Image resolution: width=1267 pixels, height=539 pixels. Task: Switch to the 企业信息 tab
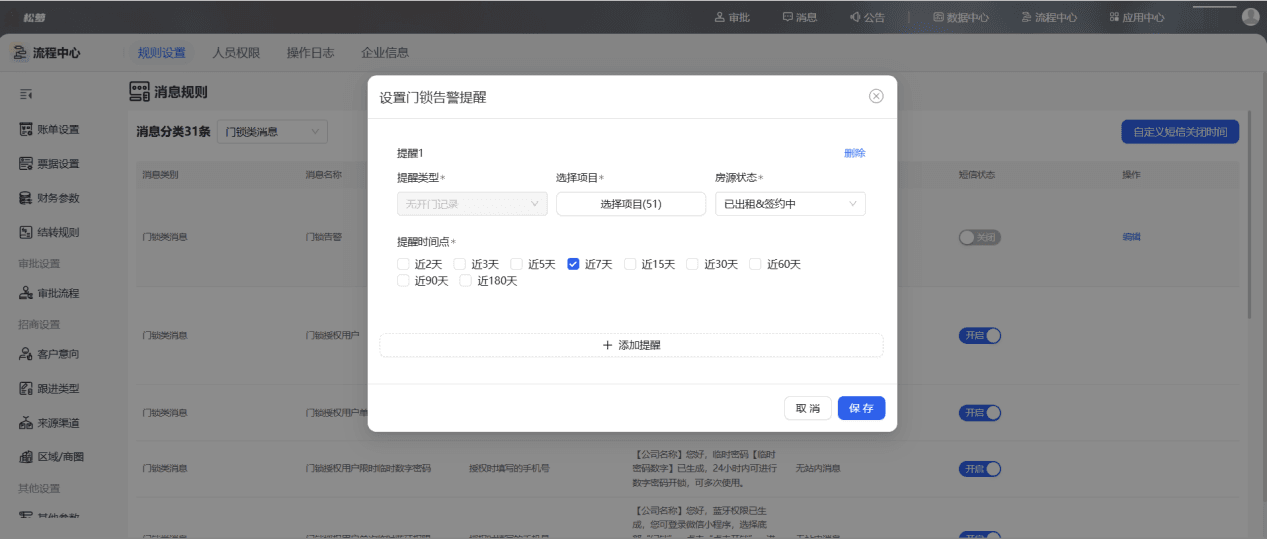pos(385,52)
